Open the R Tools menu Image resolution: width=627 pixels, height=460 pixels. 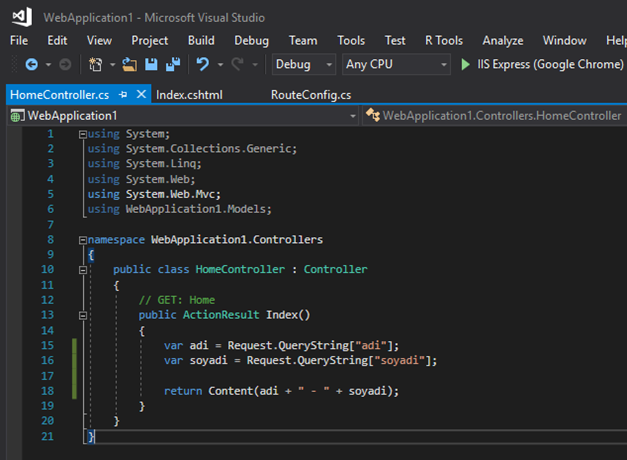point(444,40)
